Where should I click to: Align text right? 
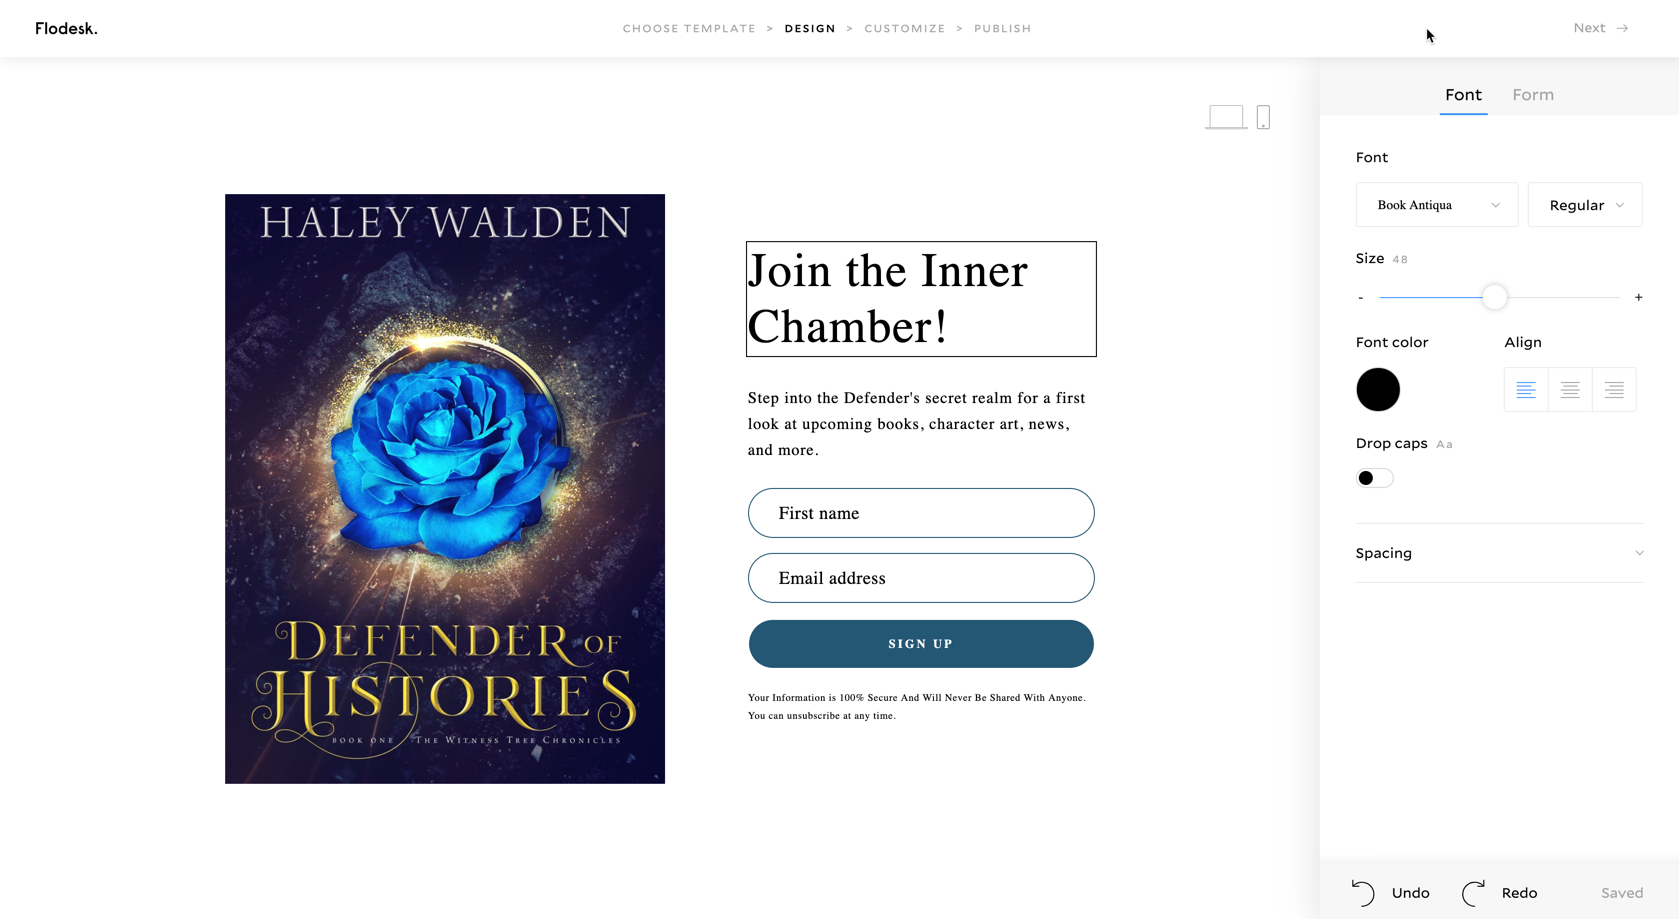pos(1614,390)
